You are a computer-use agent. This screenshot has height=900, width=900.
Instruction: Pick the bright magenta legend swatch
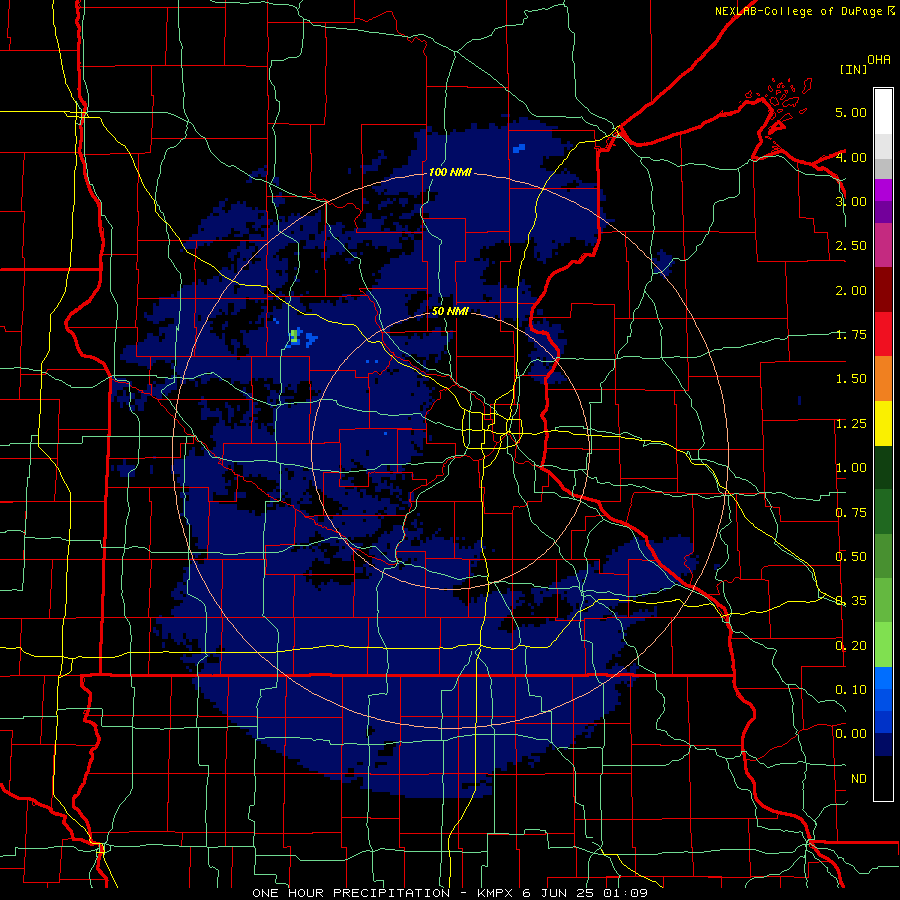pyautogui.click(x=883, y=190)
